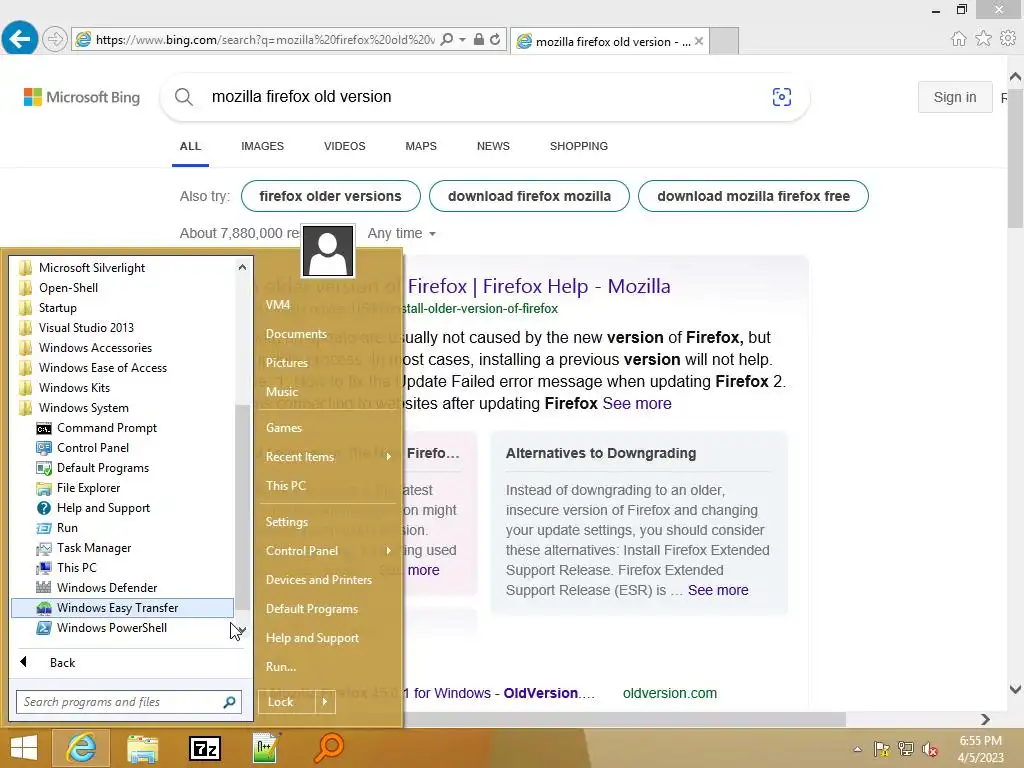Open Favorites star icon
Viewport: 1024px width, 768px height.
coord(983,39)
